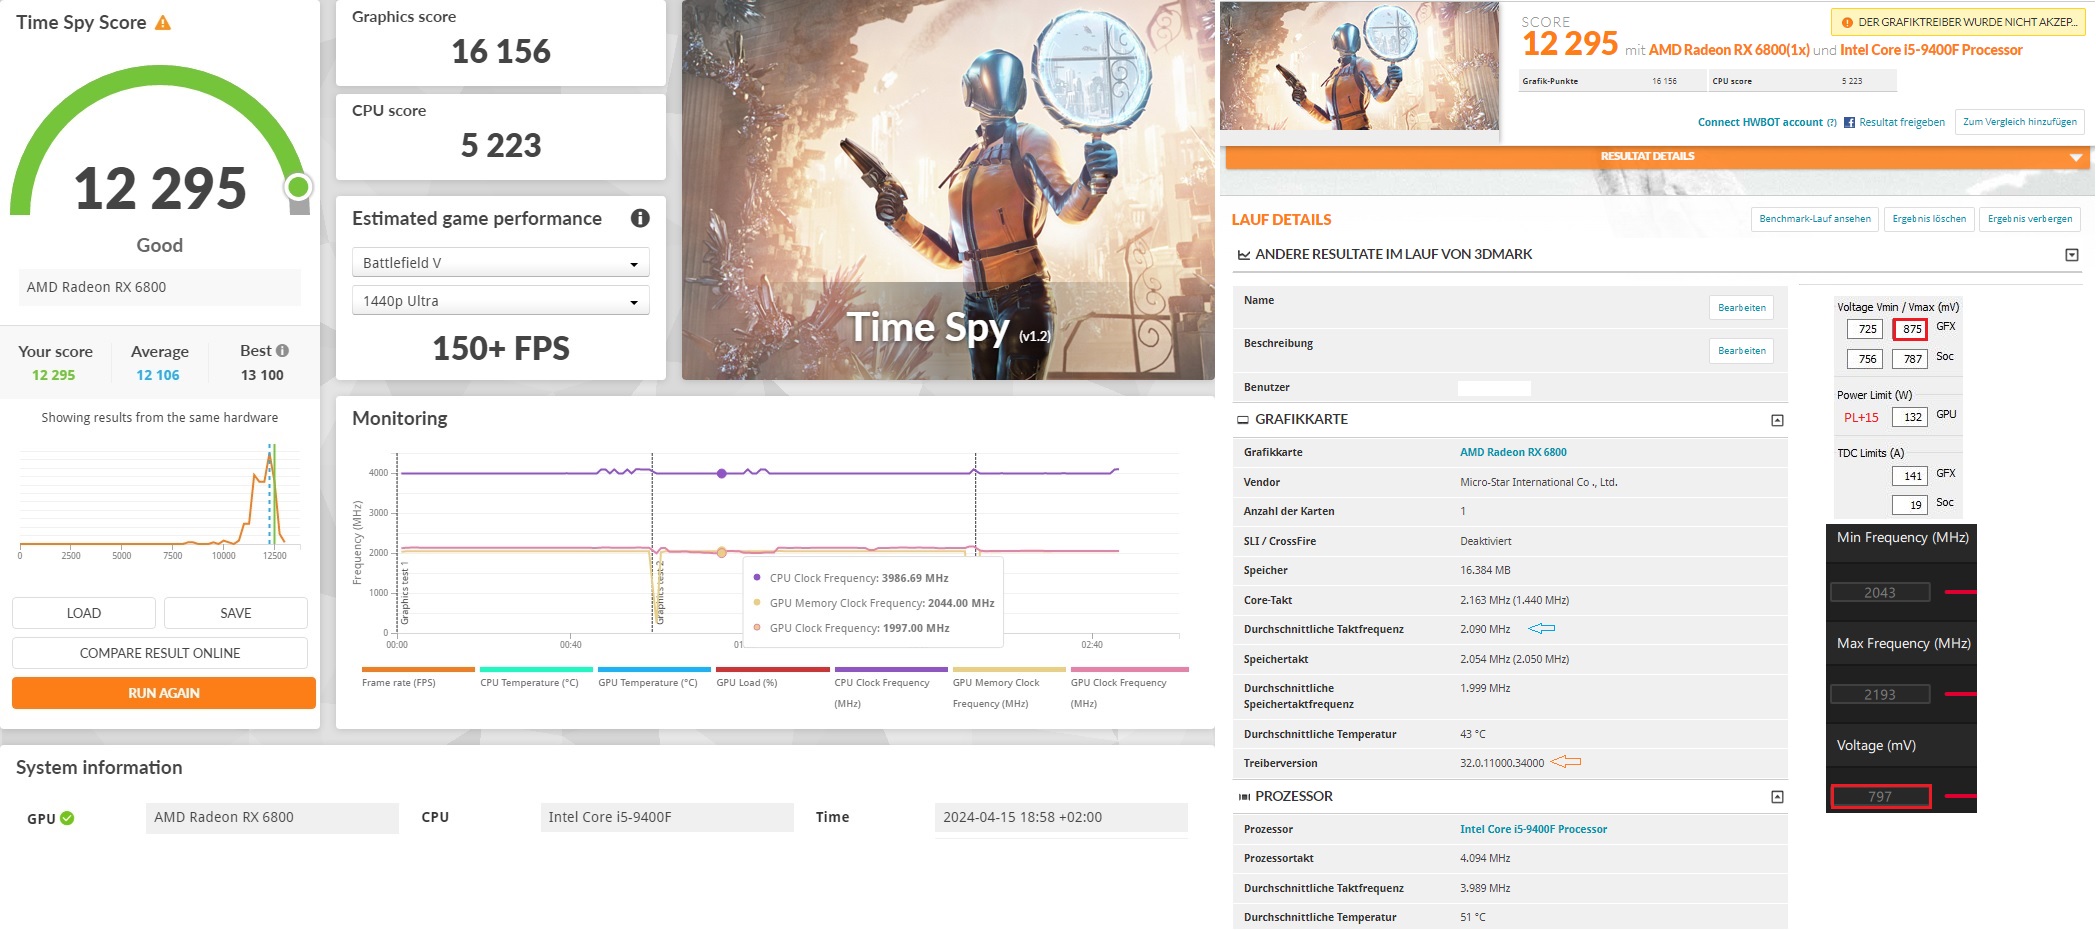Click the question mark after Connect HWBOT account

1832,123
